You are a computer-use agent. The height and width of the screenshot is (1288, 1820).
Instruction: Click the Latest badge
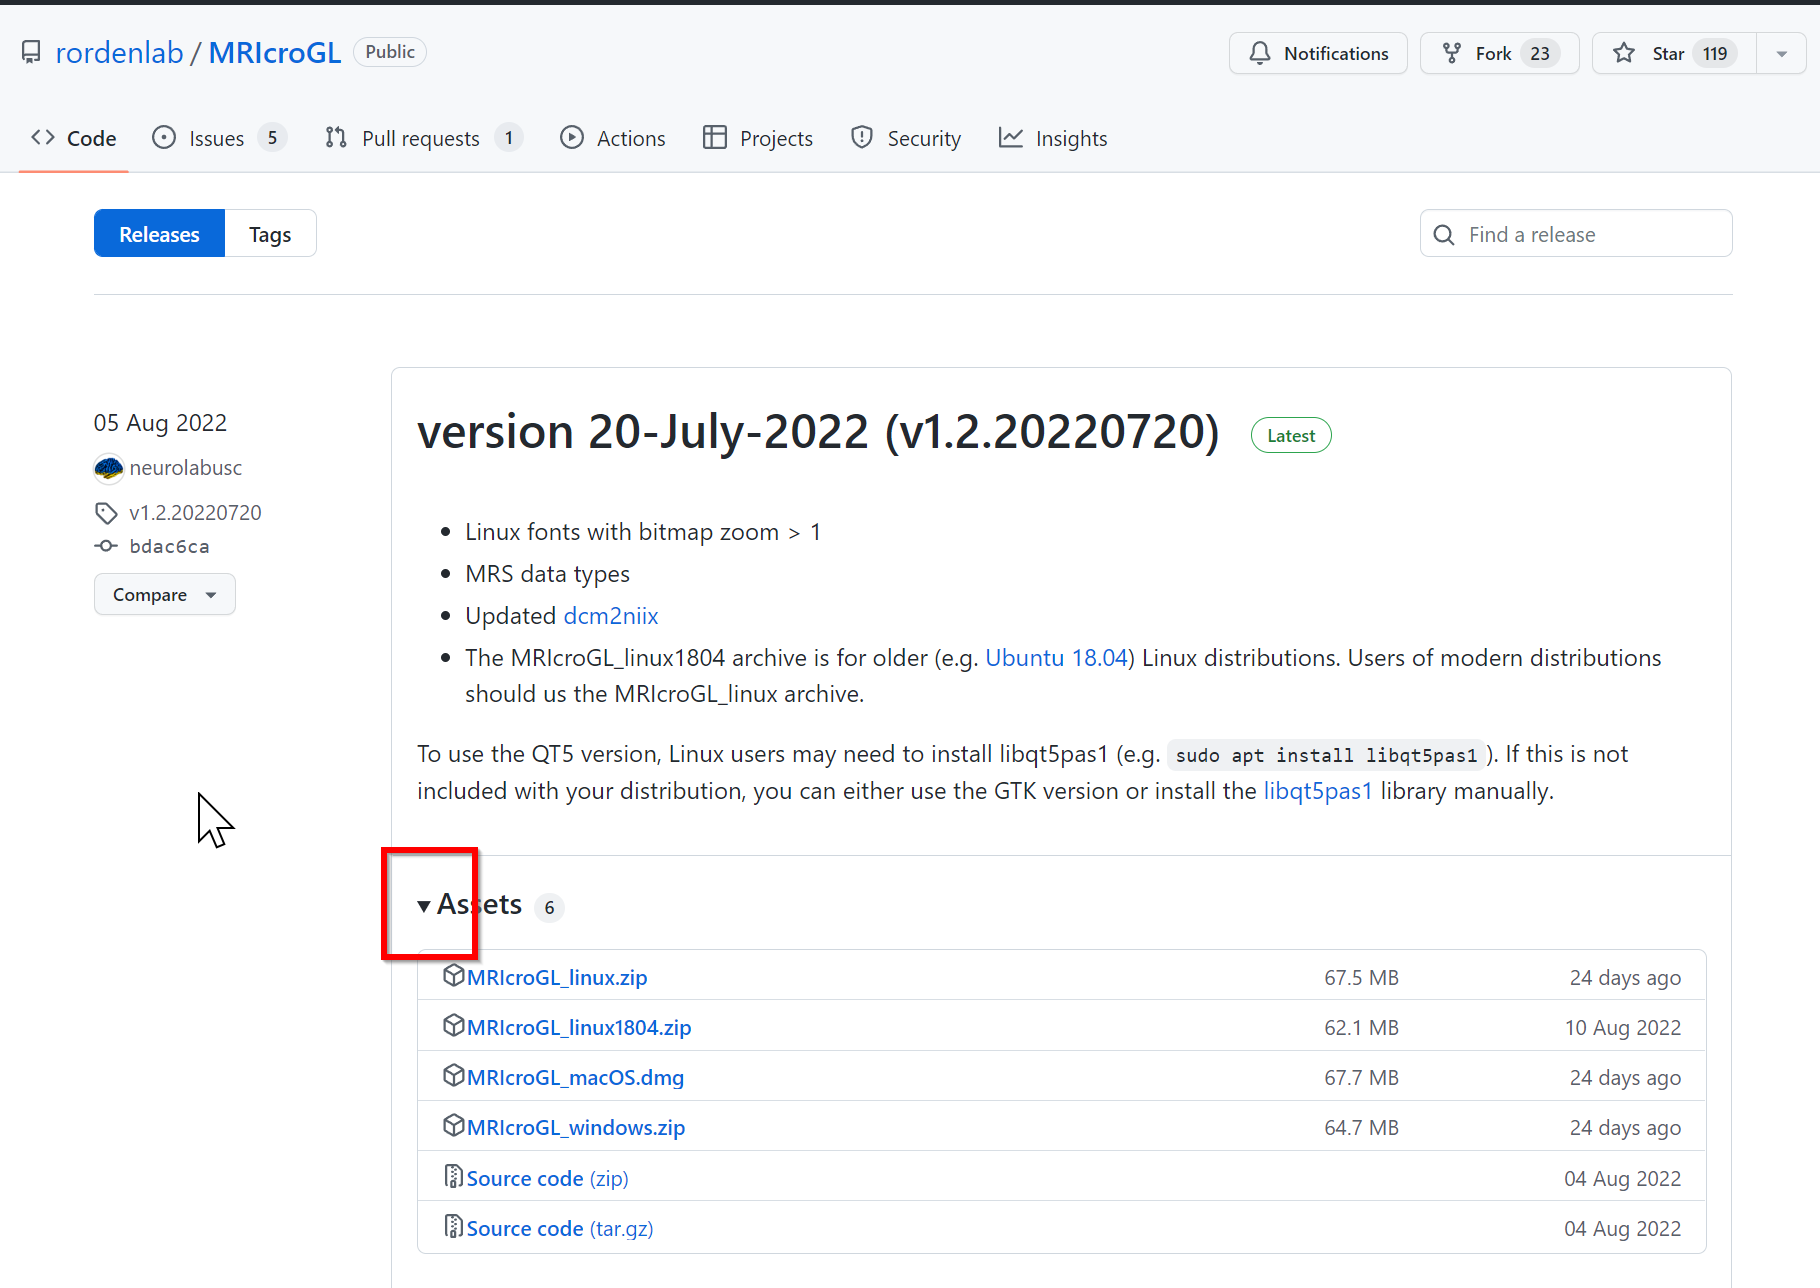coord(1291,435)
